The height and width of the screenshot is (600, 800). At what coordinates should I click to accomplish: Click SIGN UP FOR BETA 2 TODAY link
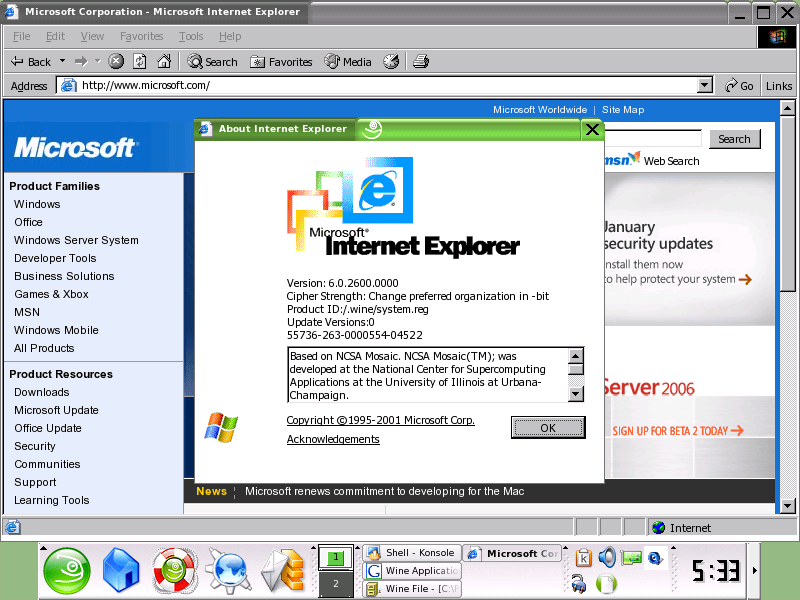coord(678,431)
